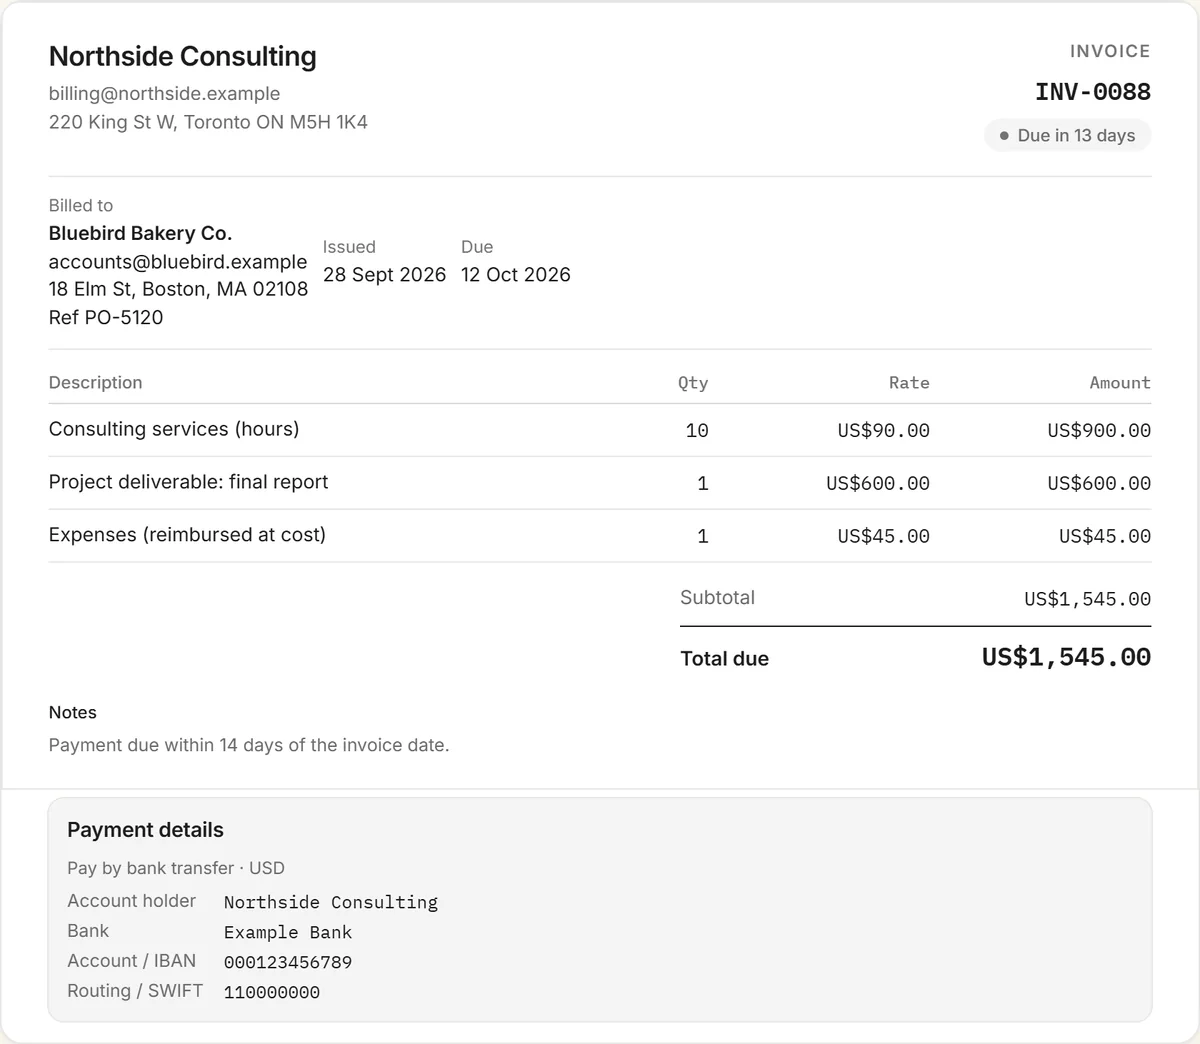1200x1044 pixels.
Task: Click the Subtotal label
Action: tap(717, 598)
